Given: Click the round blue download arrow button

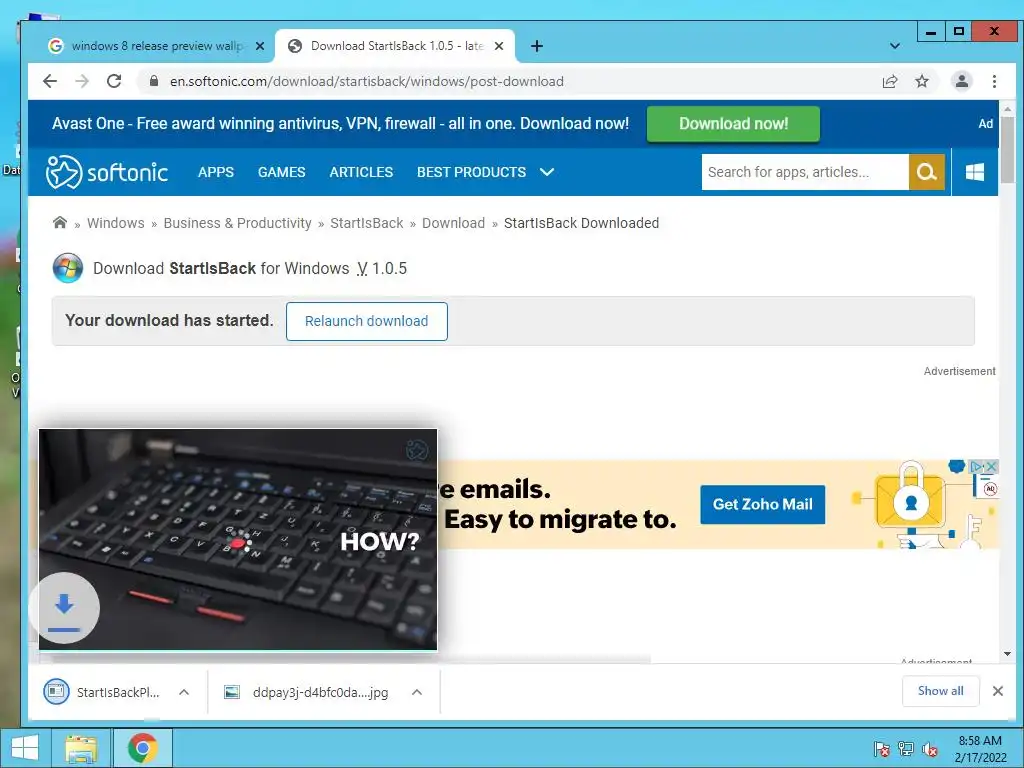Looking at the screenshot, I should (64, 608).
